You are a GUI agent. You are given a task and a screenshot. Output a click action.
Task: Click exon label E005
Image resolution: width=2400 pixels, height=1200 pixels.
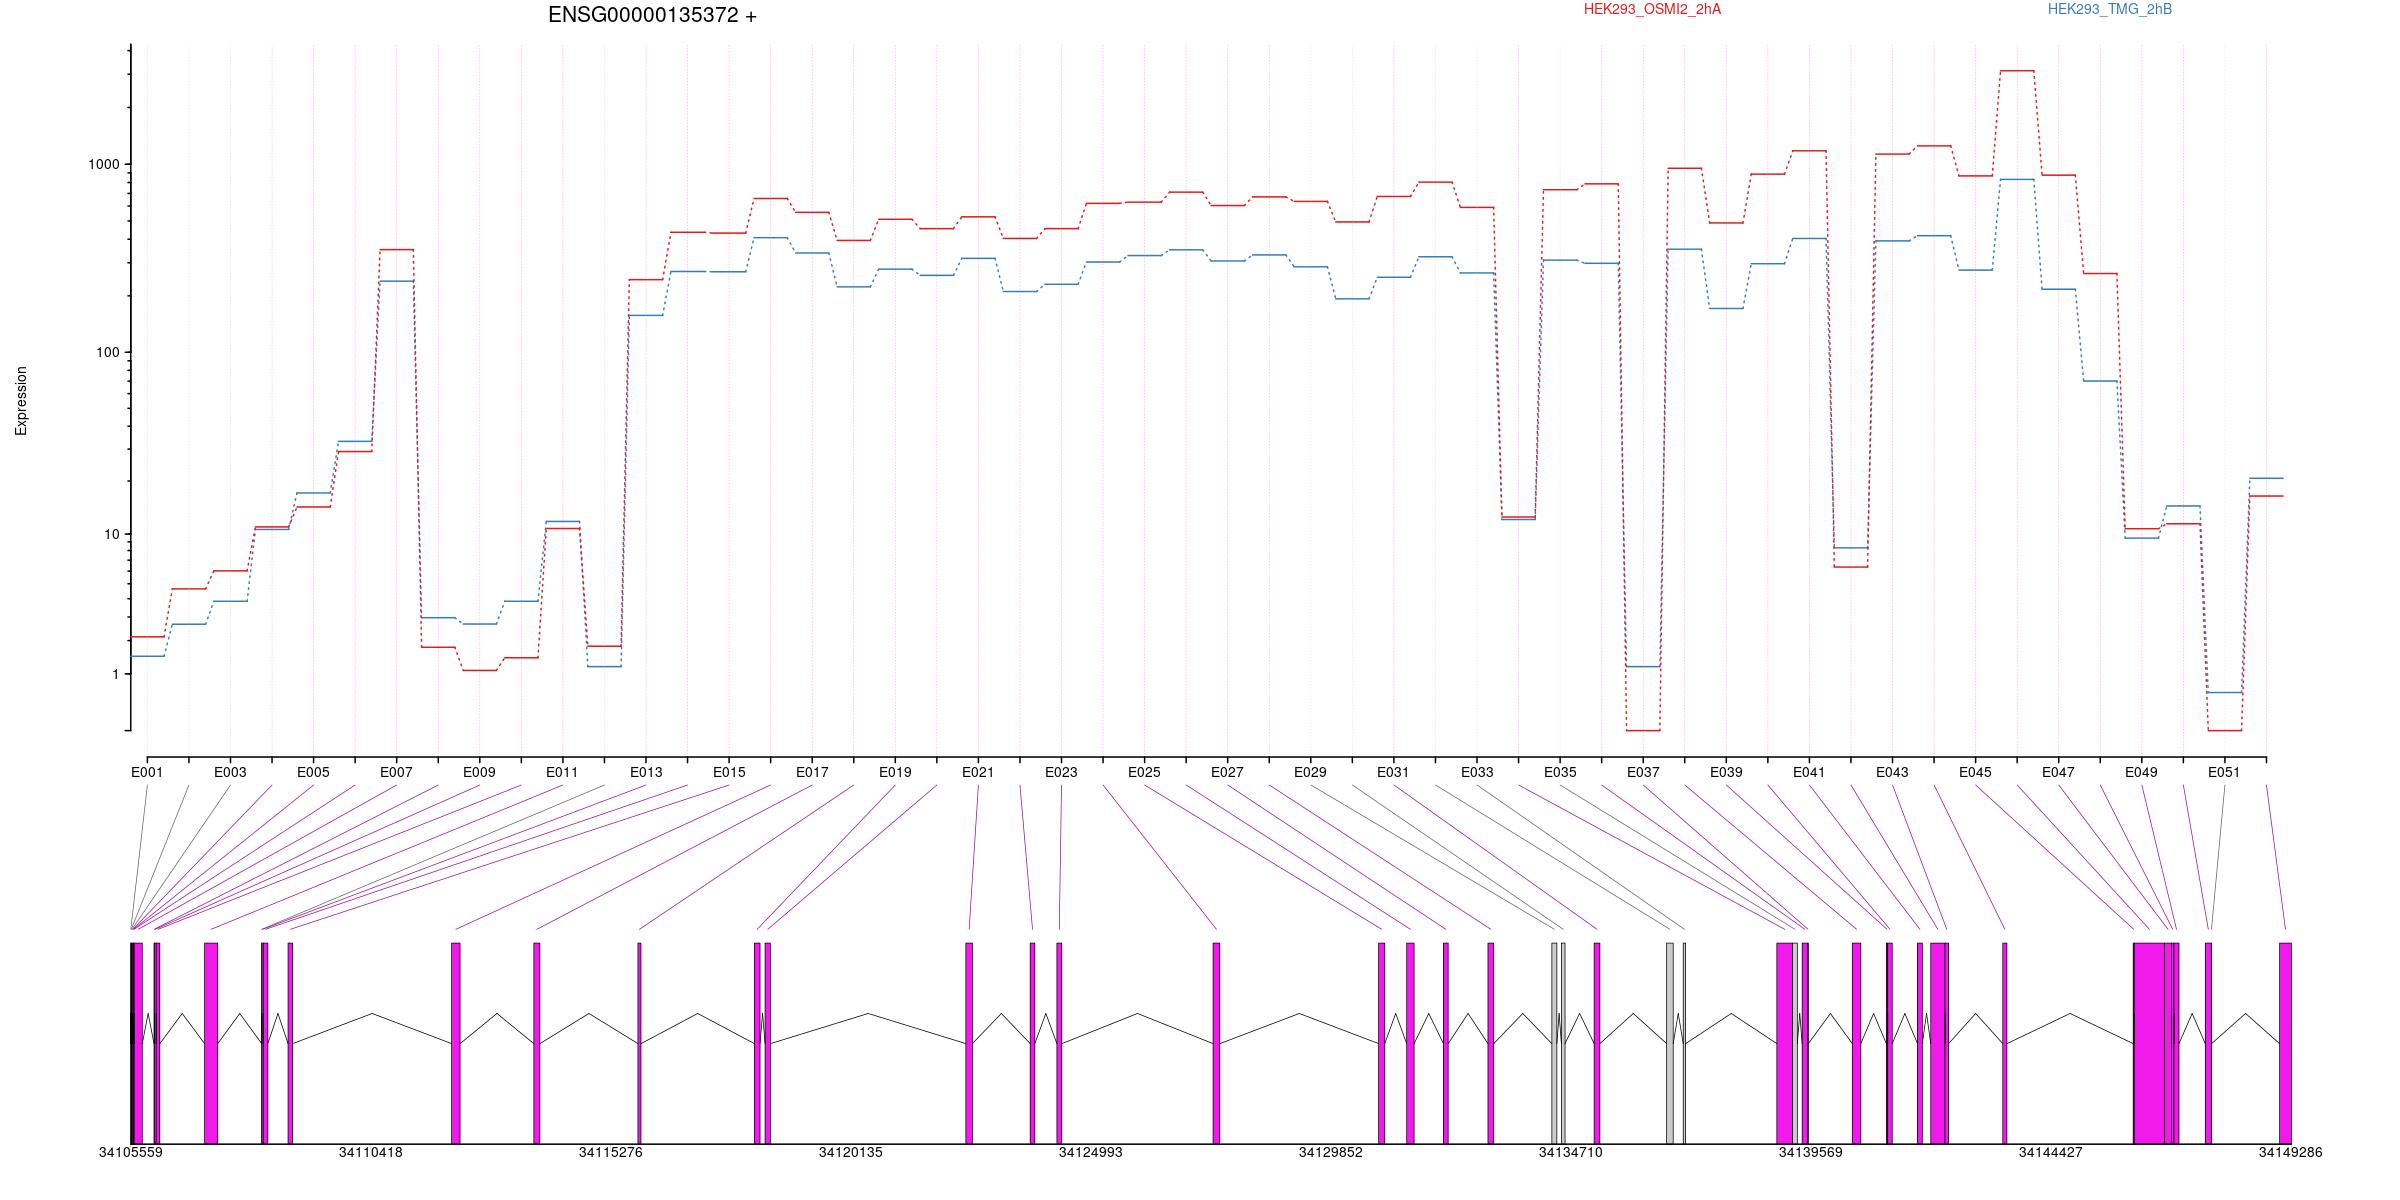(313, 772)
